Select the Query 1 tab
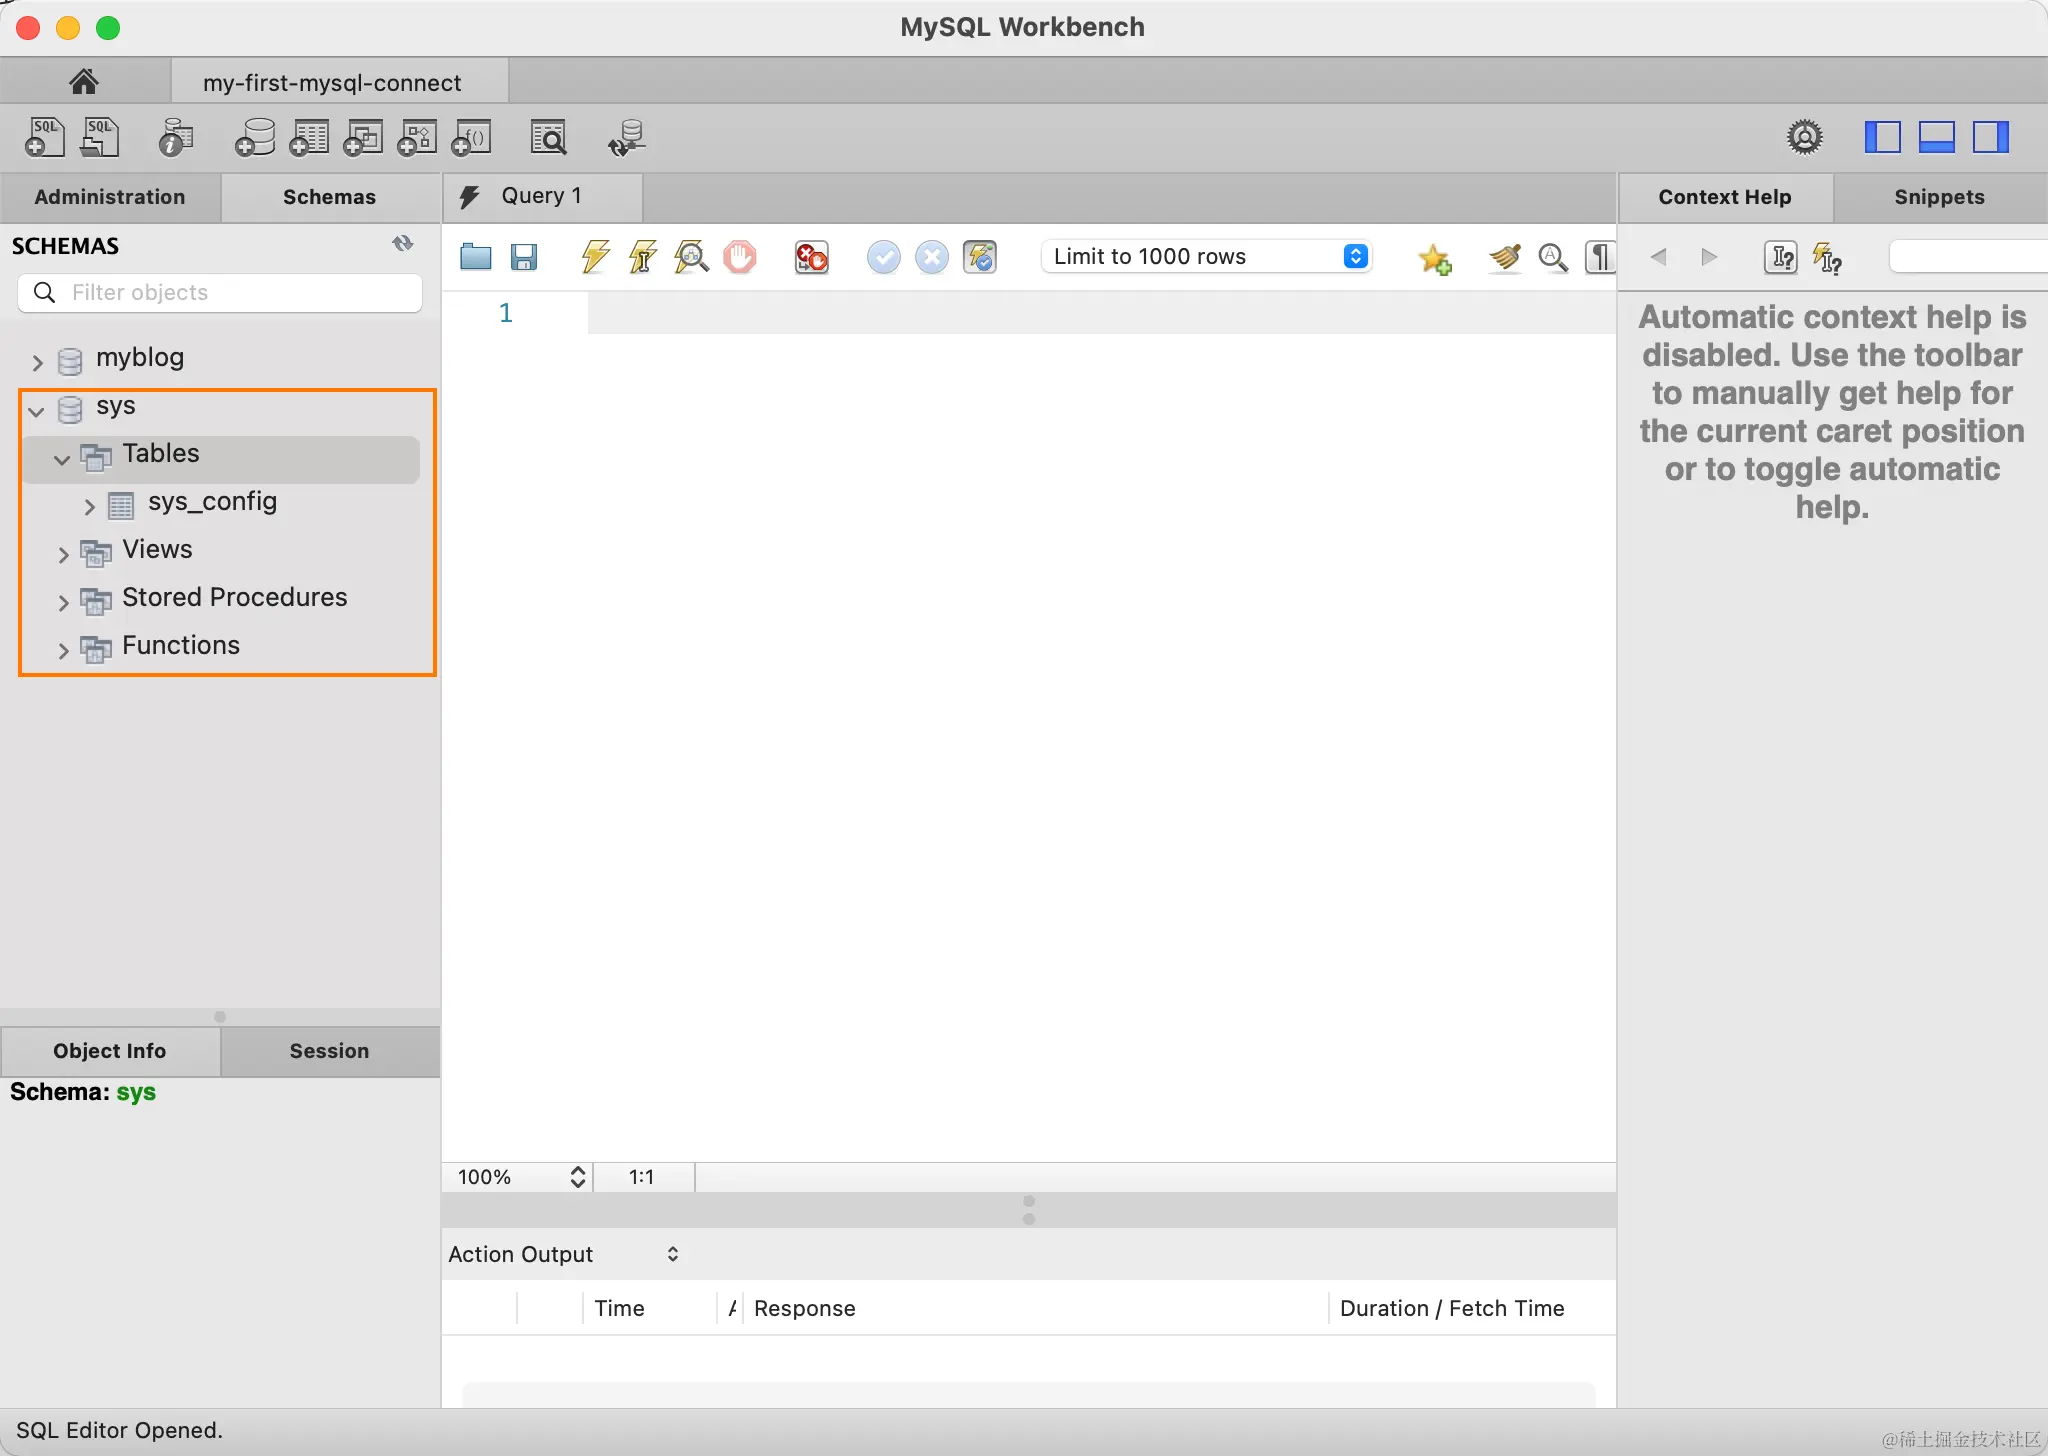Image resolution: width=2048 pixels, height=1456 pixels. 543,196
